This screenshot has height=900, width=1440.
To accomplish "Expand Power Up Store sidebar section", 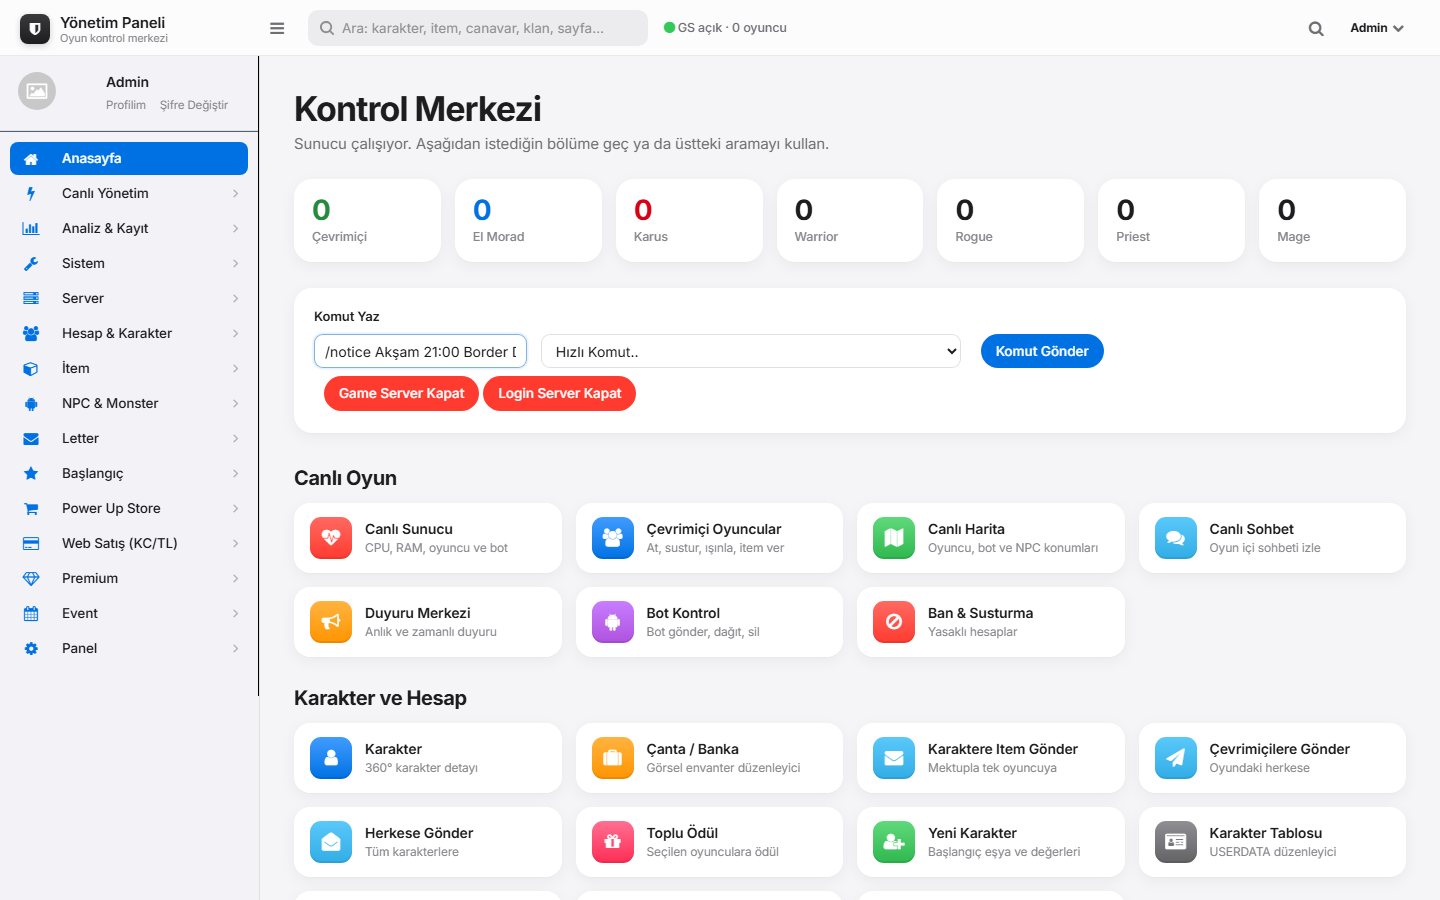I will (x=129, y=508).
